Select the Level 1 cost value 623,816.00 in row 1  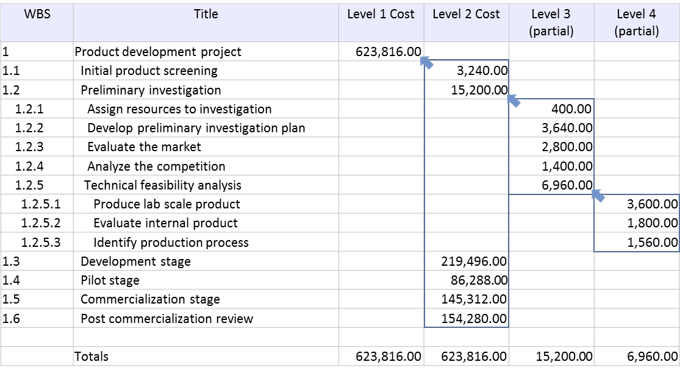pos(381,52)
